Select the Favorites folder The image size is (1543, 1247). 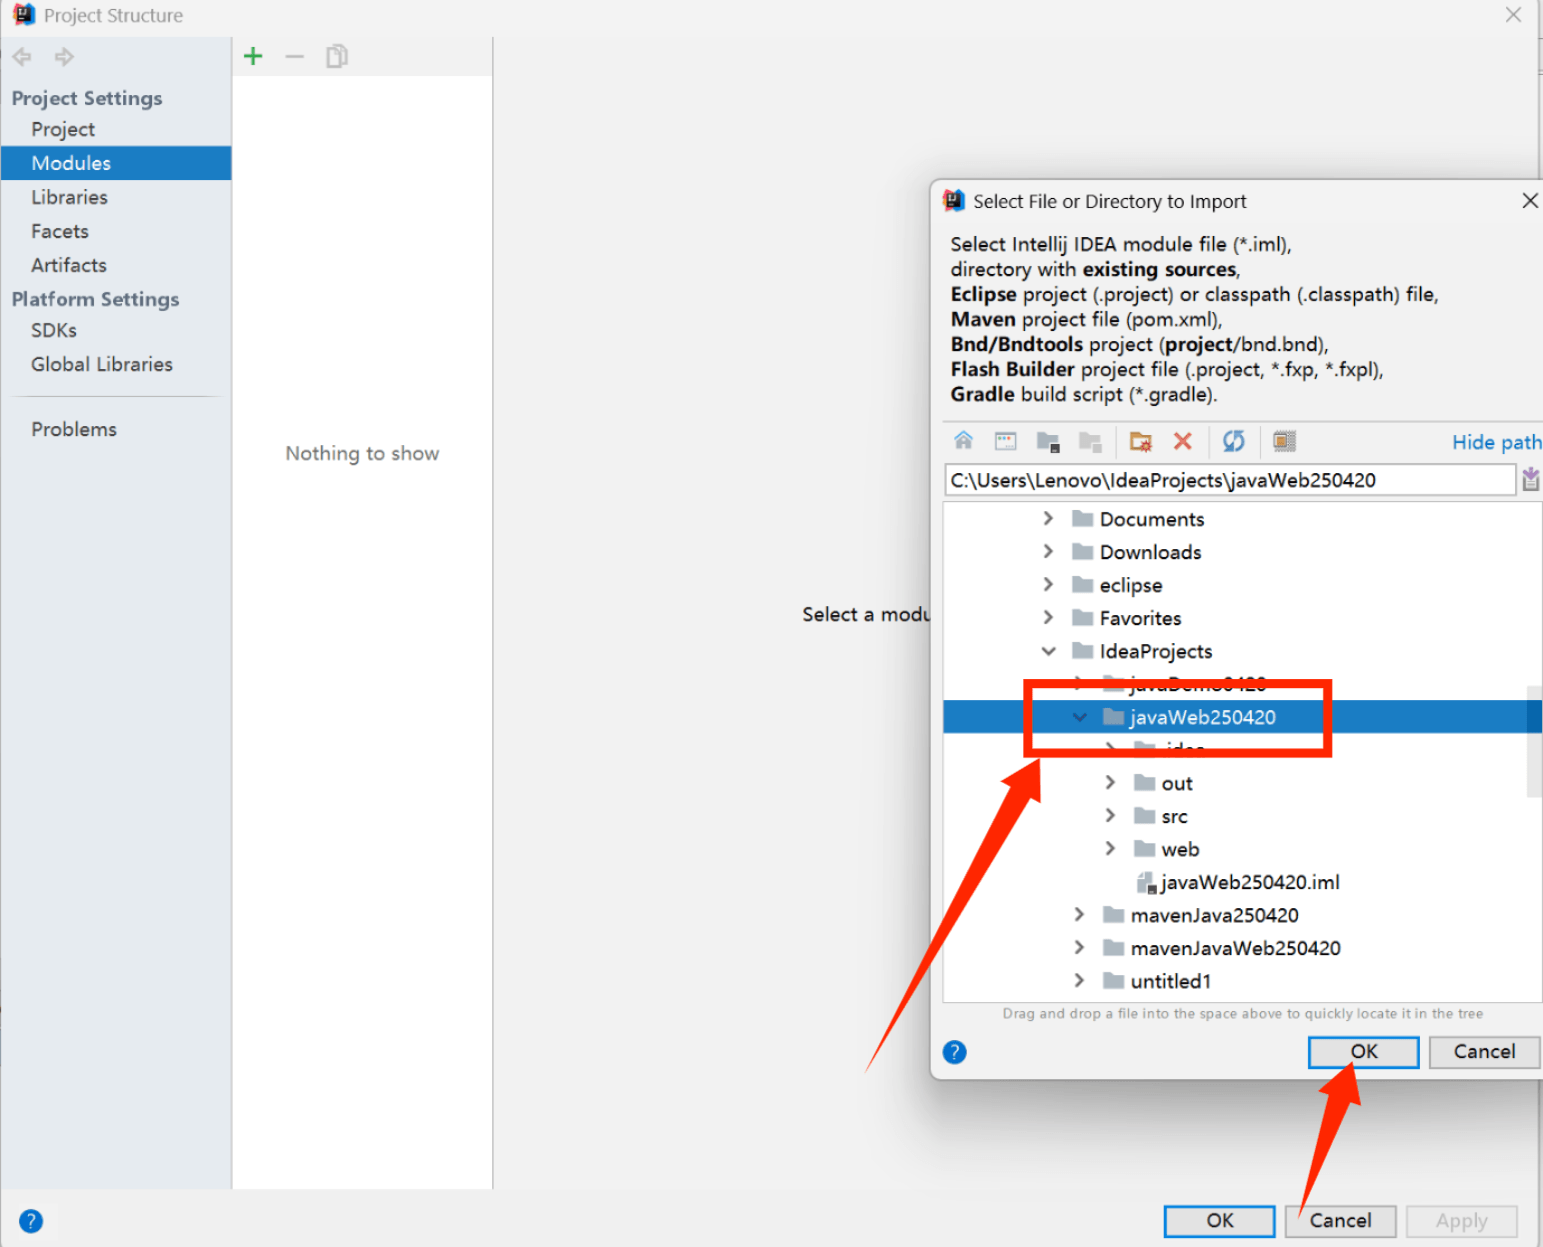click(1140, 618)
